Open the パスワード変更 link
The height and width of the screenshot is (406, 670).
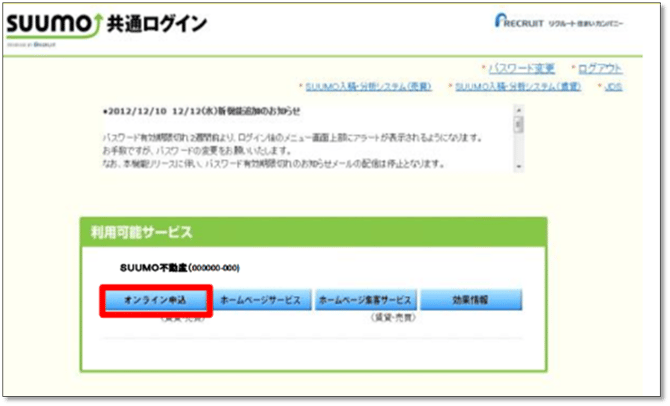point(522,69)
